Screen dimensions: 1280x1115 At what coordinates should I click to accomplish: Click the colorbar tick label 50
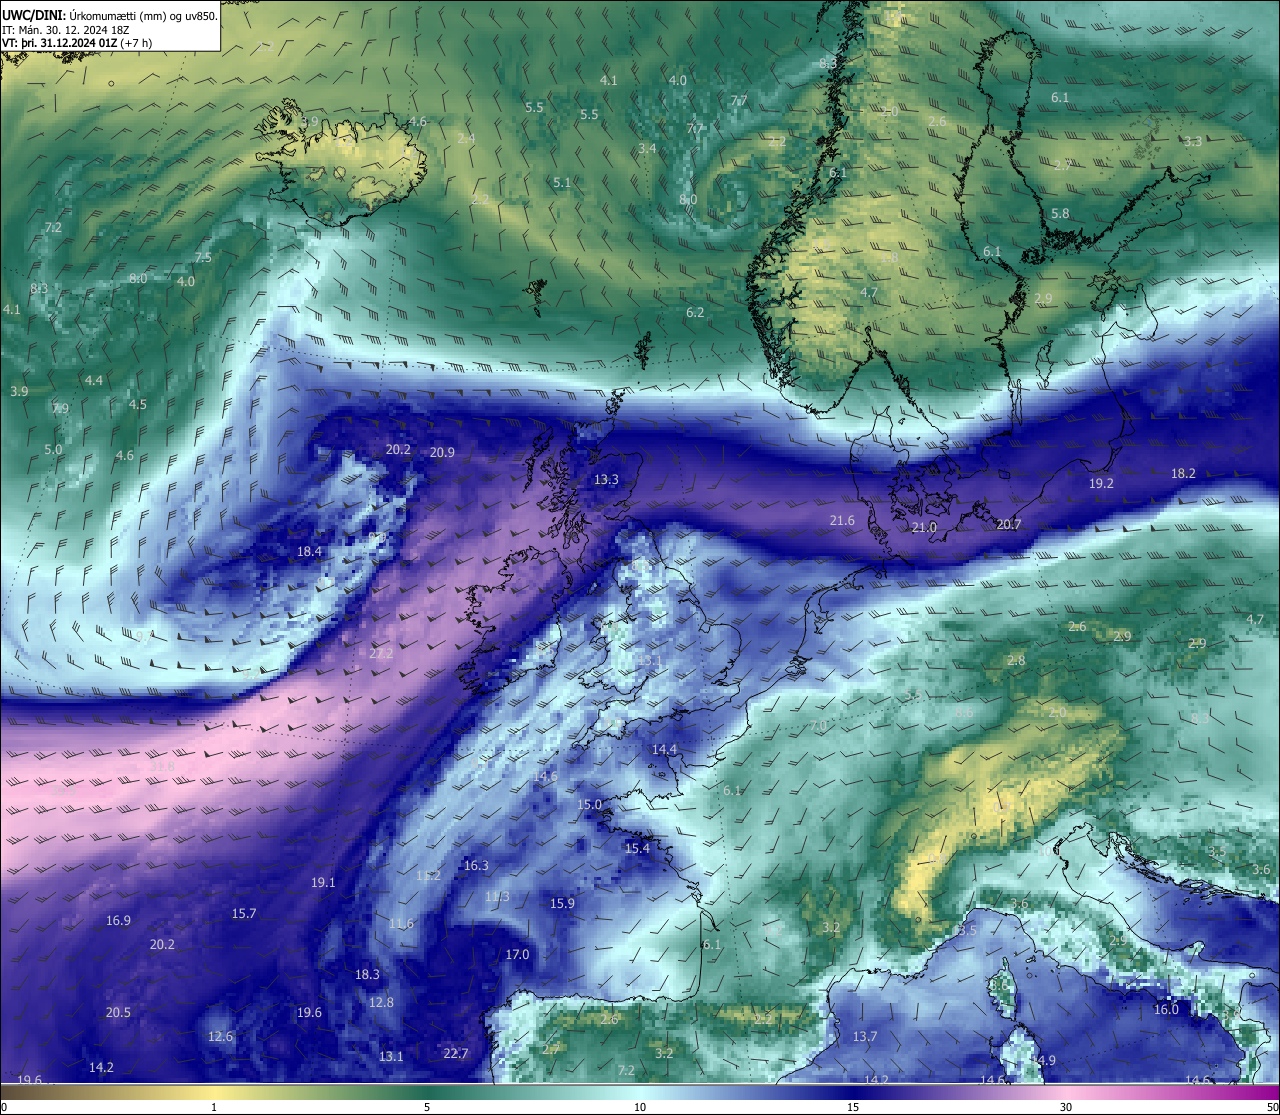[x=1272, y=1107]
